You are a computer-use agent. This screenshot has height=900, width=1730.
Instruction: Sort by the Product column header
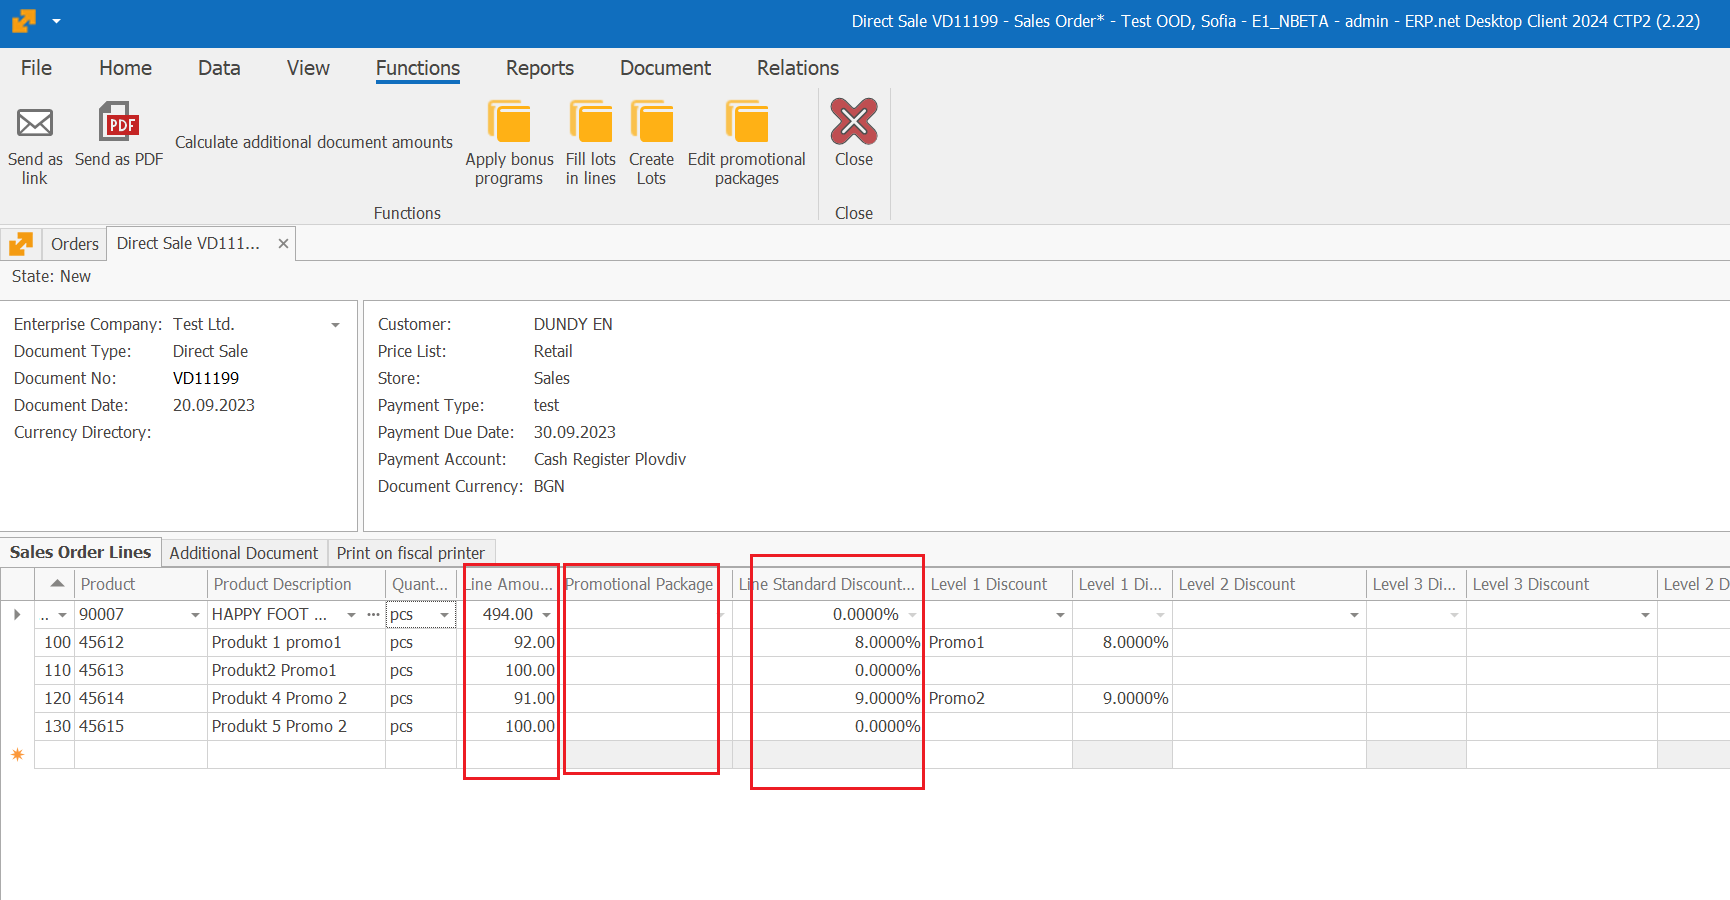tap(141, 584)
